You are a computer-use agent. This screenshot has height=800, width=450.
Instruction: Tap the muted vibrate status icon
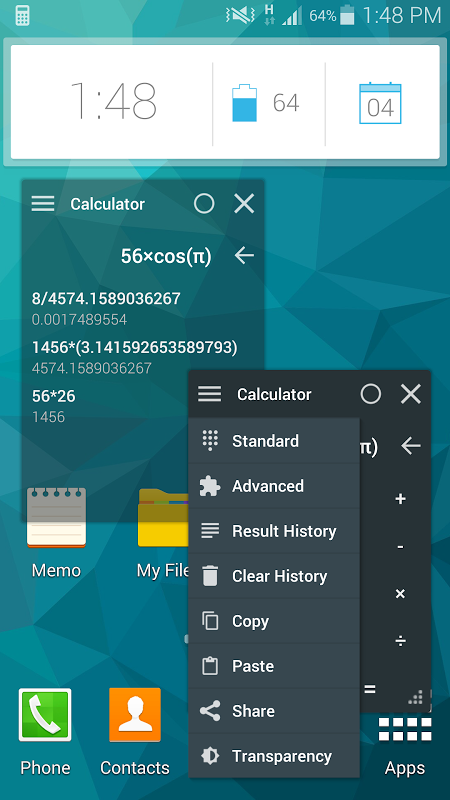[x=240, y=15]
